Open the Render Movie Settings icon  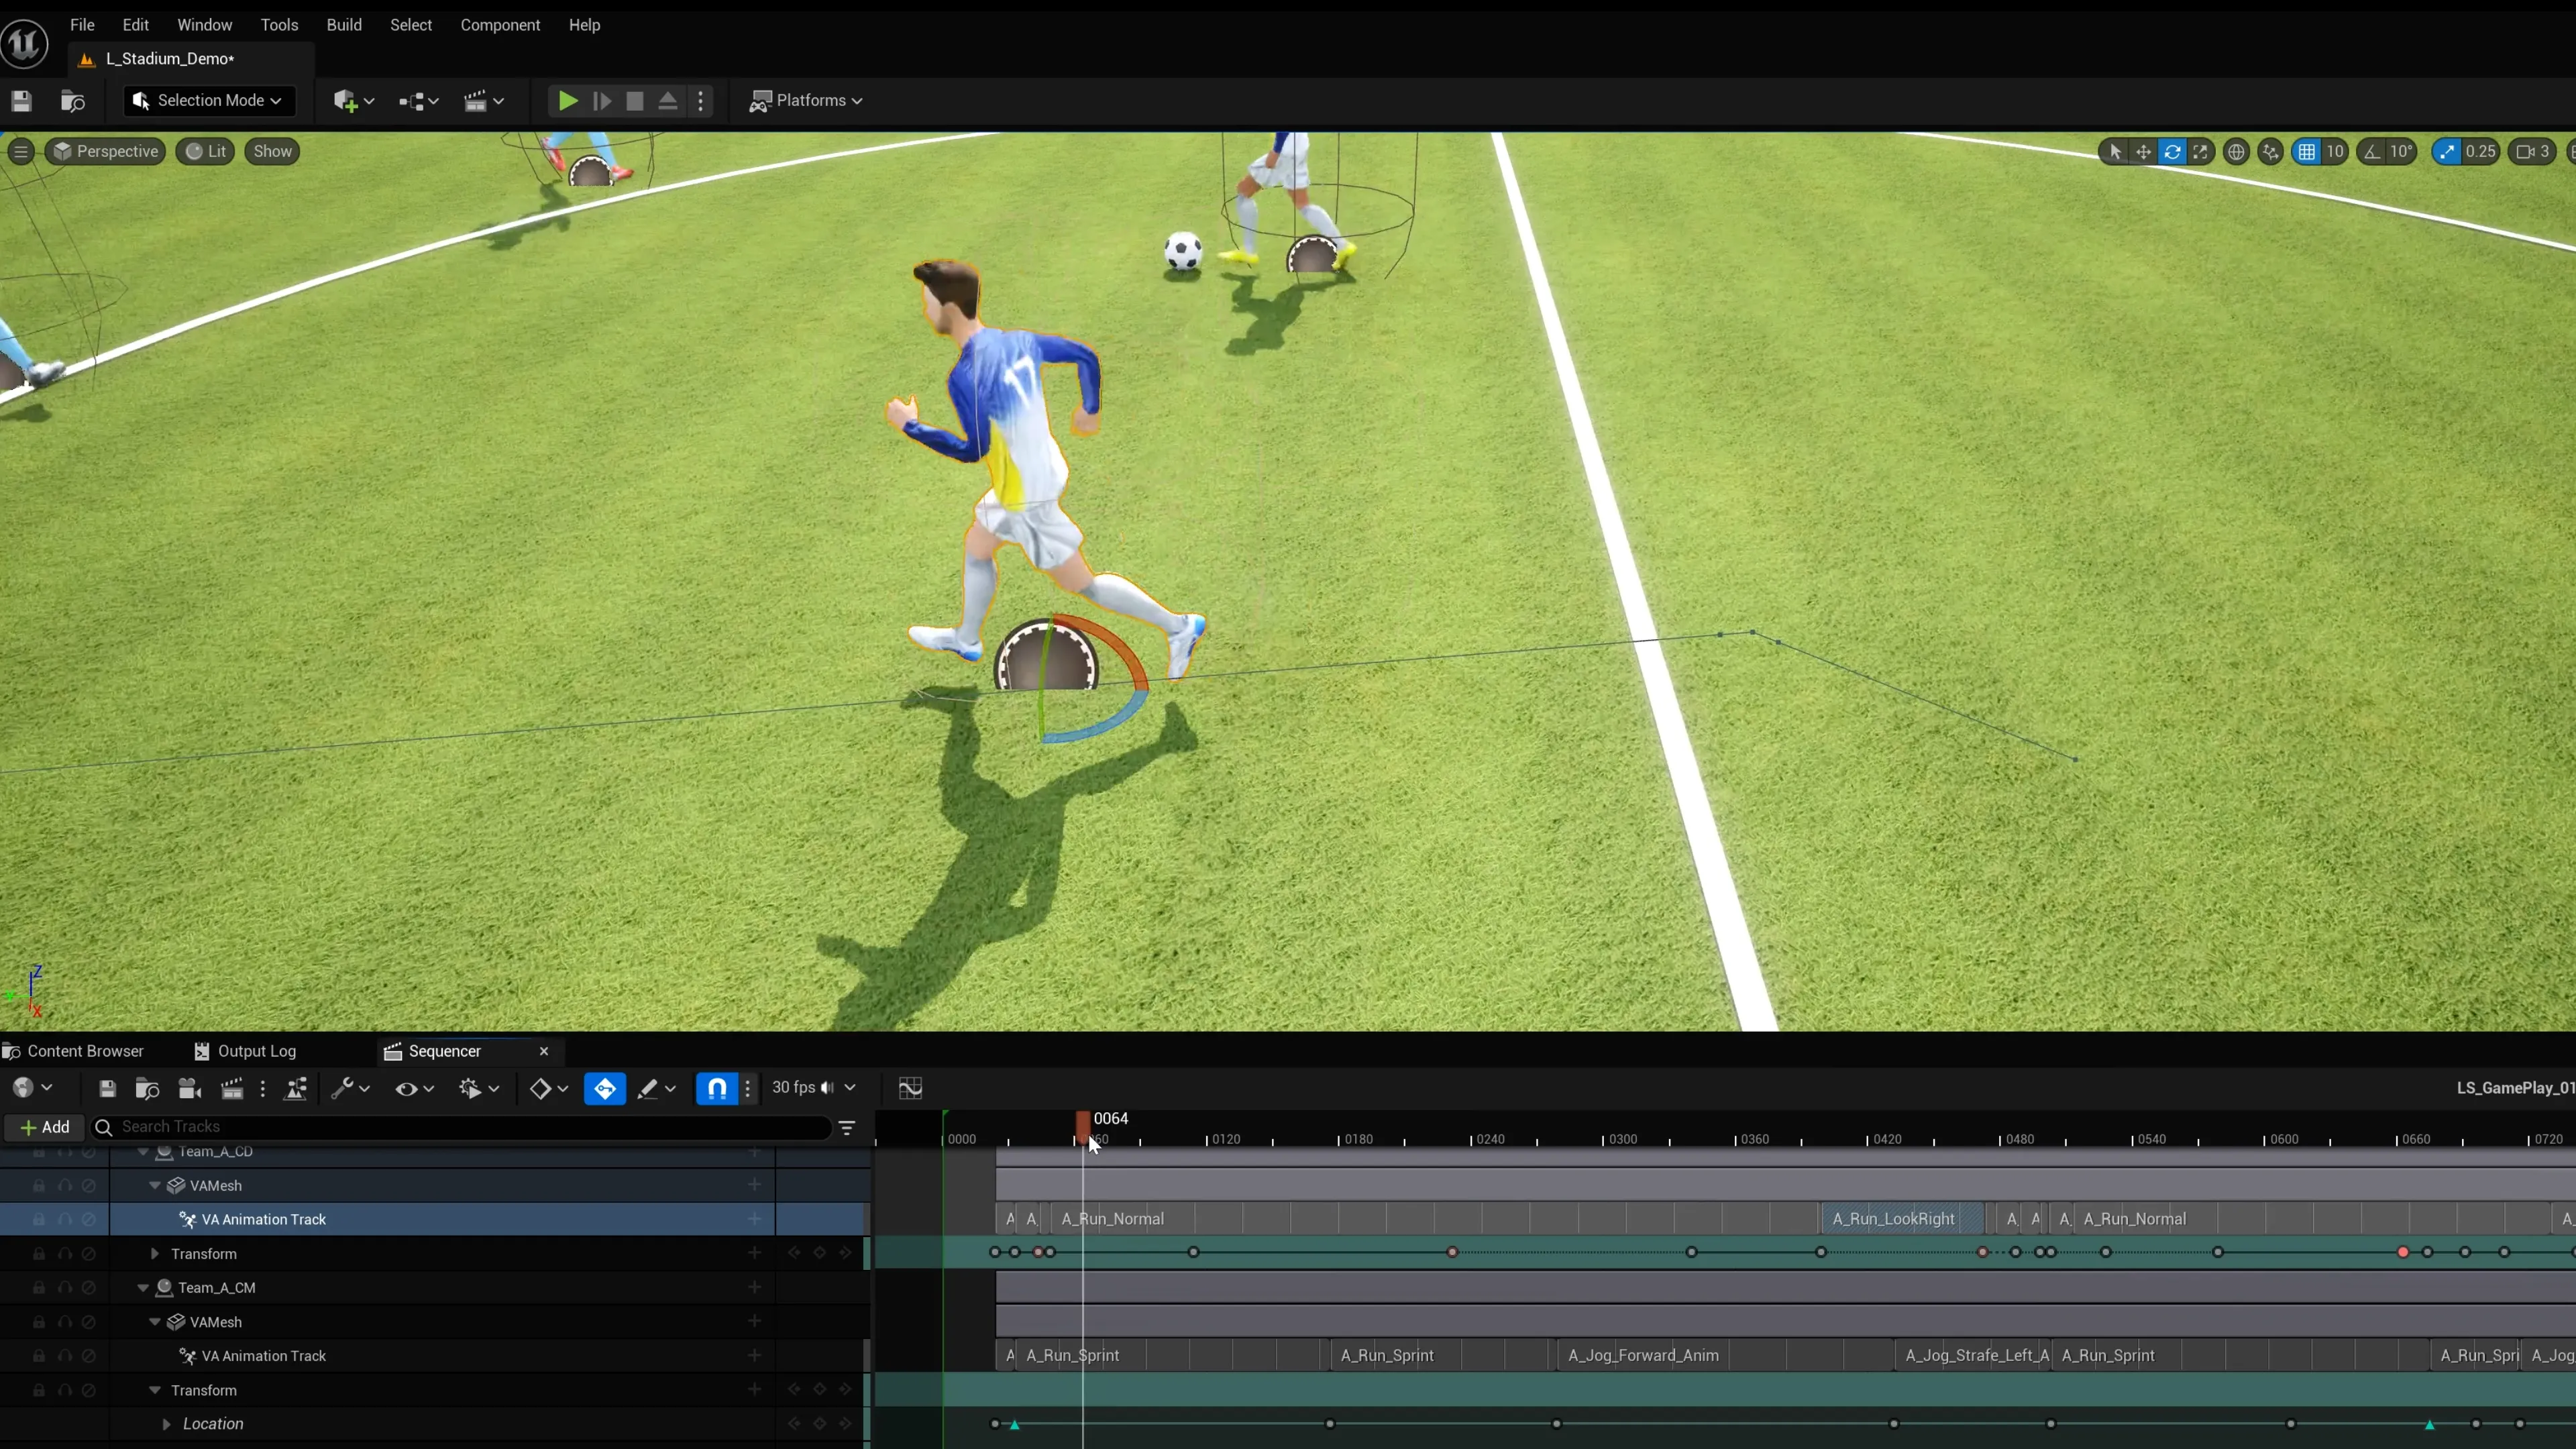[232, 1088]
